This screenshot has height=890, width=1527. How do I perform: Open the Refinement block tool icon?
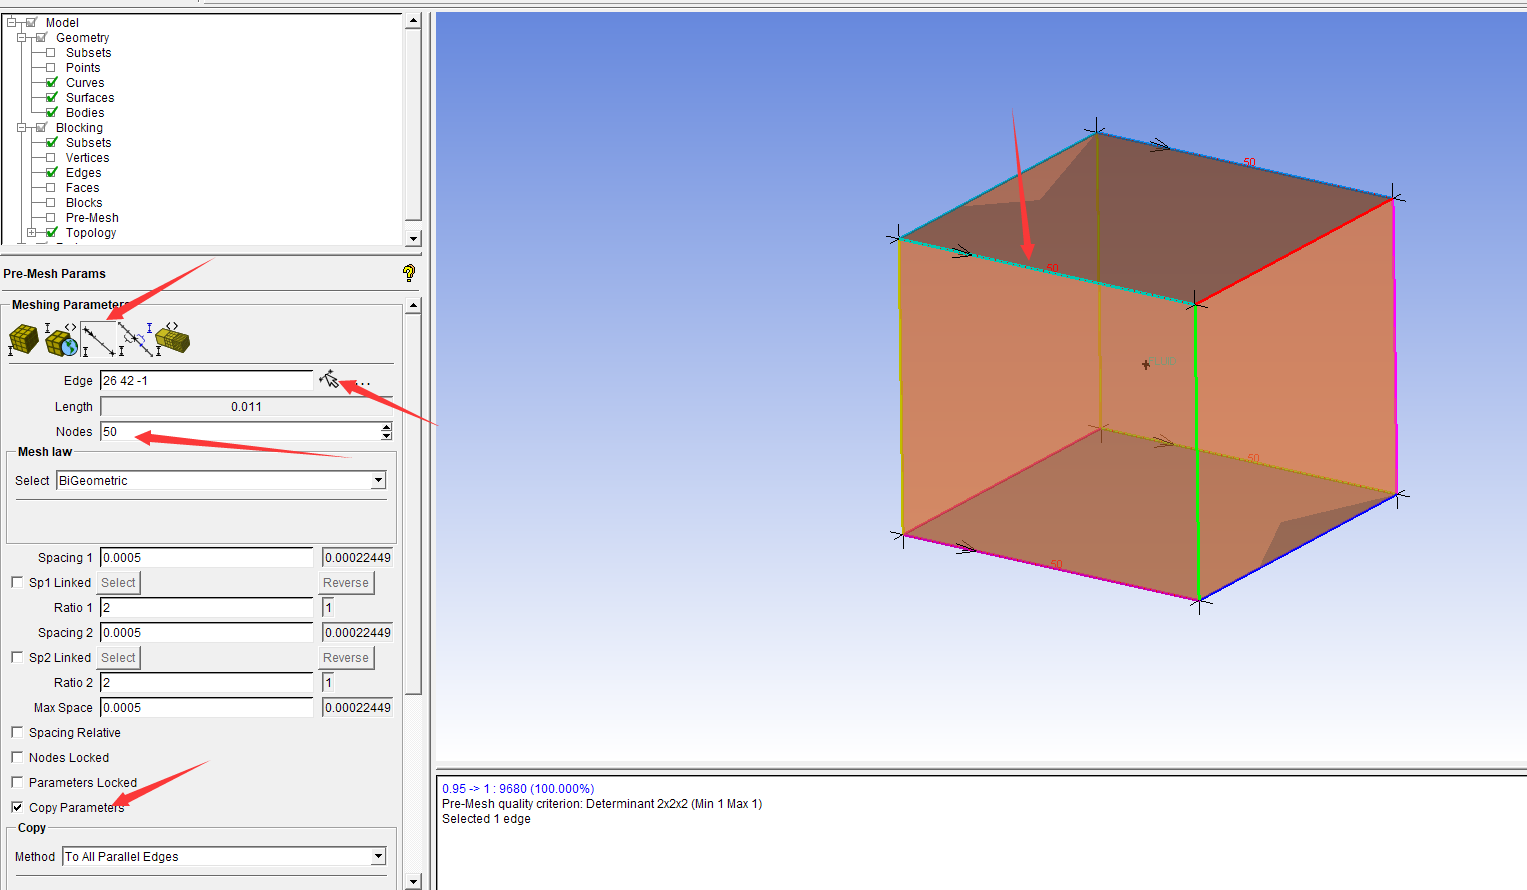172,340
